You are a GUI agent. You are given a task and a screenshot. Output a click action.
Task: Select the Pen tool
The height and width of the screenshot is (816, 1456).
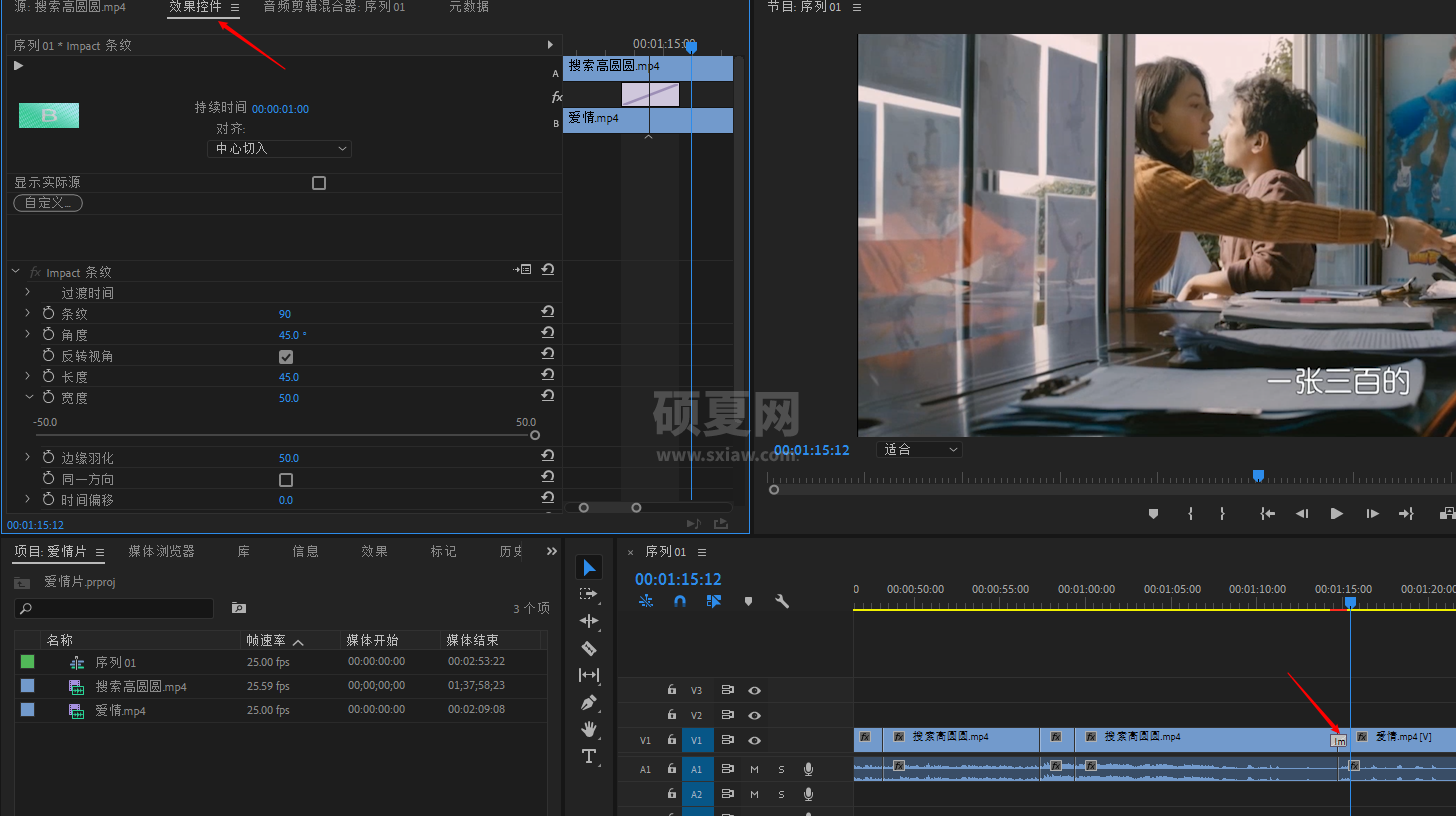pos(590,702)
